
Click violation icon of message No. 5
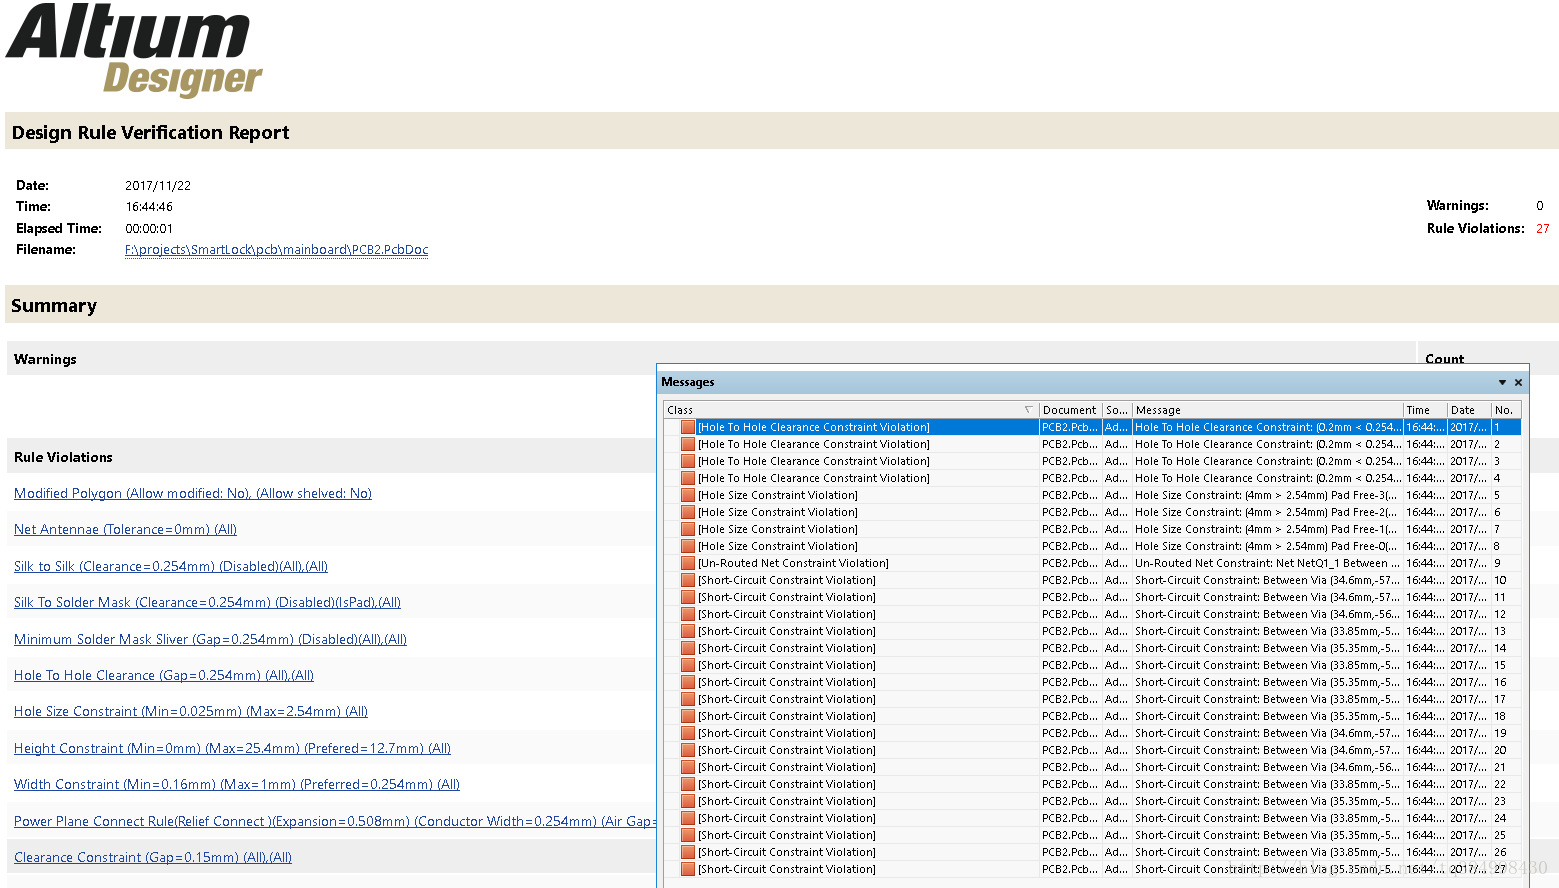coord(688,495)
